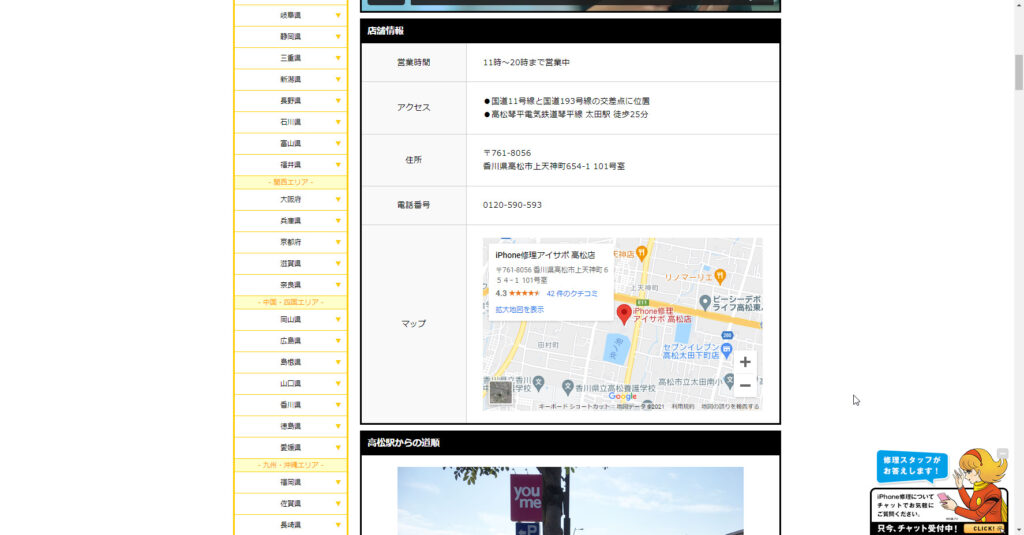Expand the 石川県 prefecture entry
Viewport: 1024px width, 535px height.
click(291, 122)
